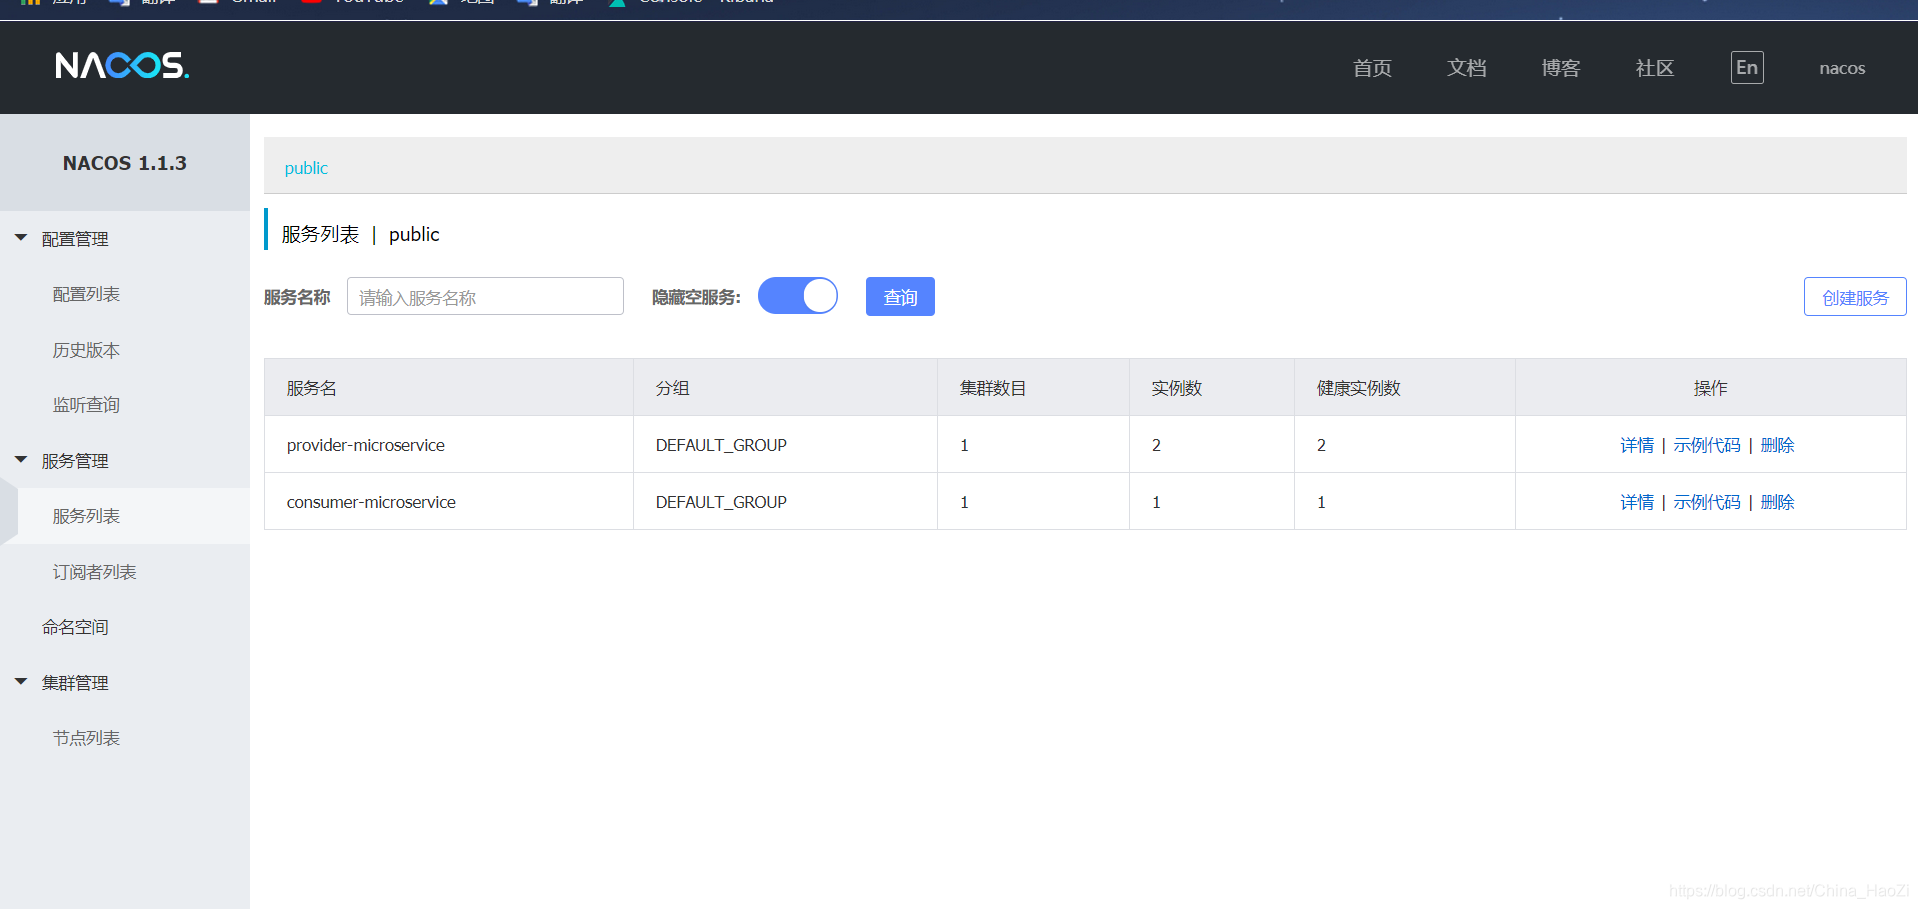Click 删除 for provider-microservice
The image size is (1918, 909).
tap(1777, 445)
